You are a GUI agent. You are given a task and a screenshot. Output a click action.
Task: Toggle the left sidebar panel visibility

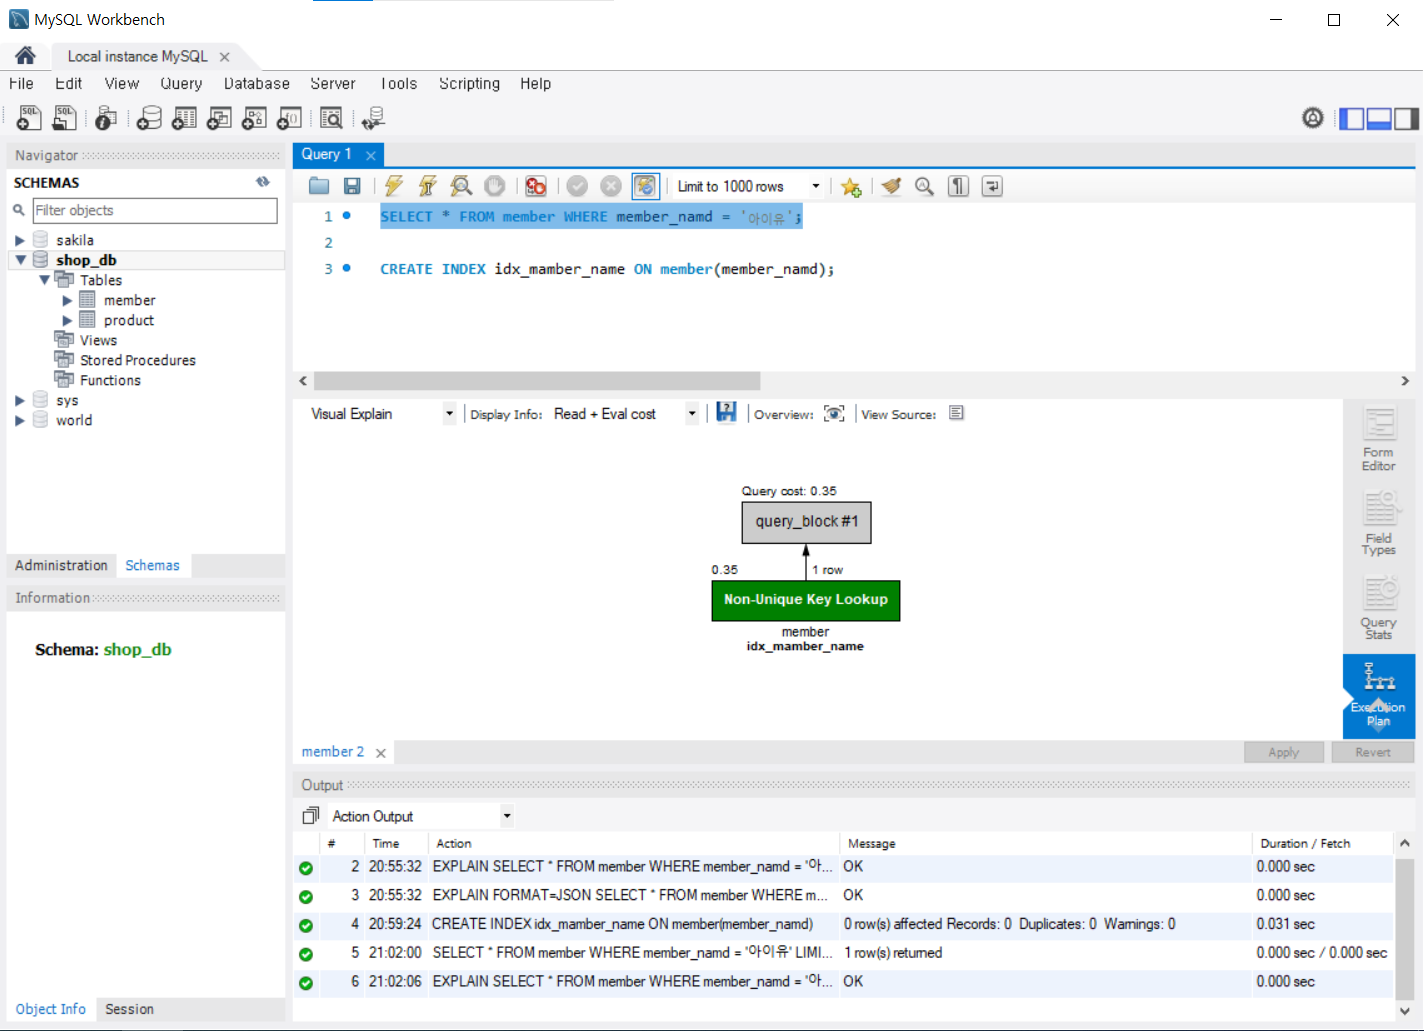1352,119
